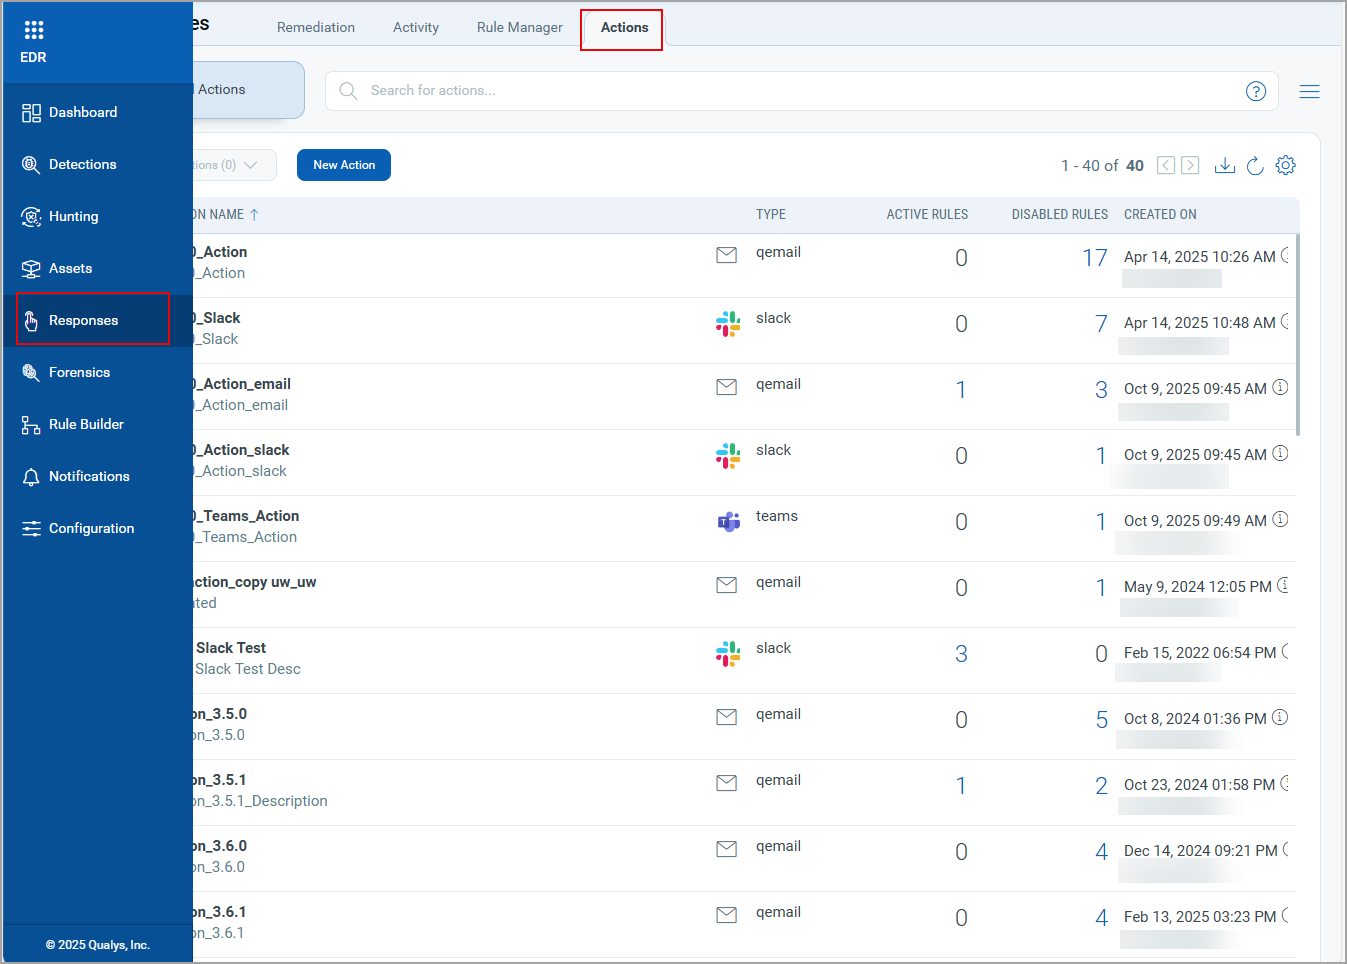Open the hamburger menu icon
1347x964 pixels.
click(x=1309, y=91)
